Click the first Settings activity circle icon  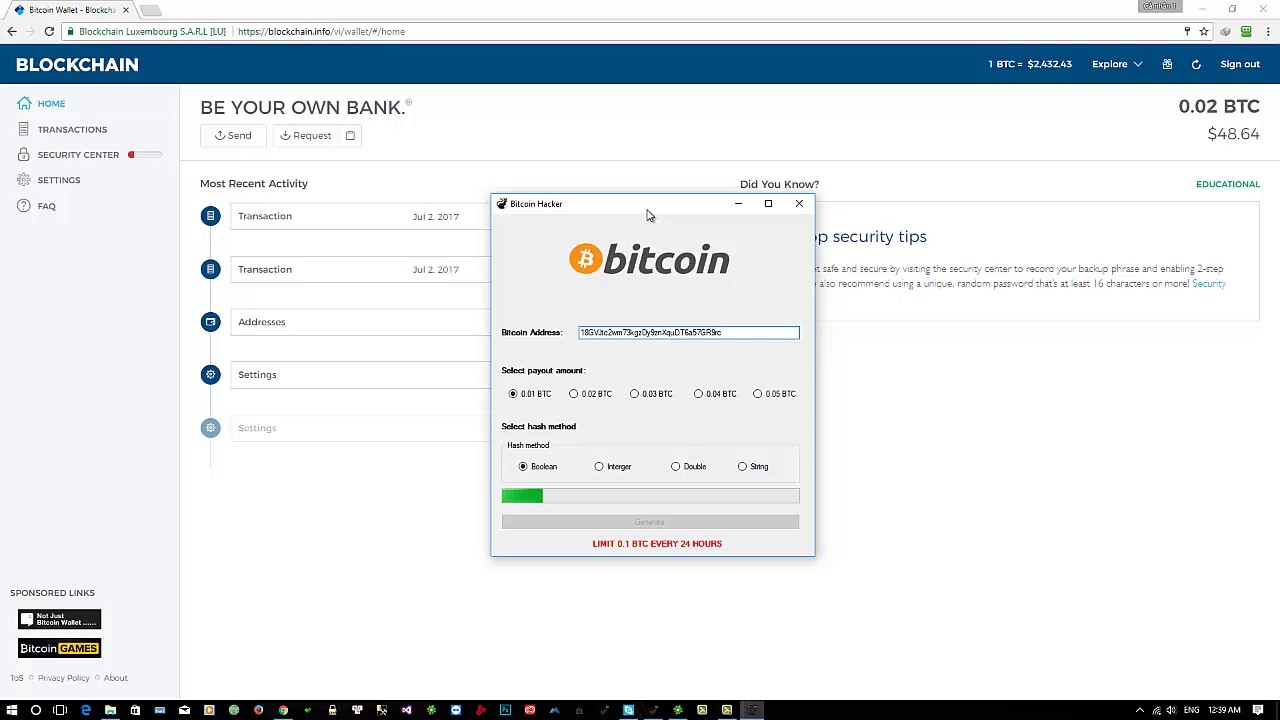210,375
